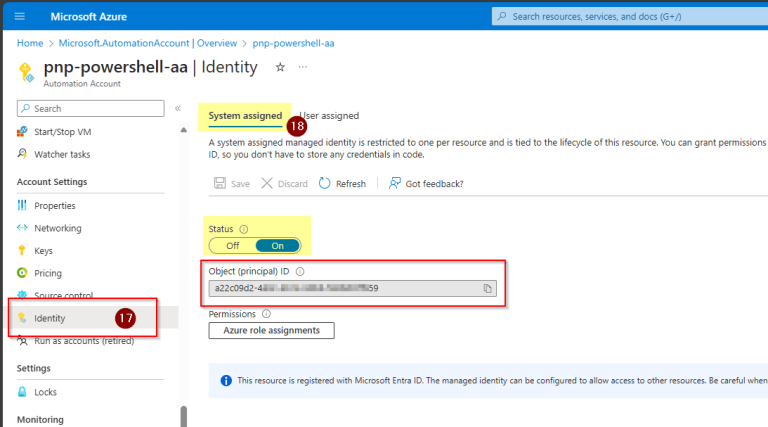Open the Keys settings item
The height and width of the screenshot is (427, 768).
tap(43, 251)
